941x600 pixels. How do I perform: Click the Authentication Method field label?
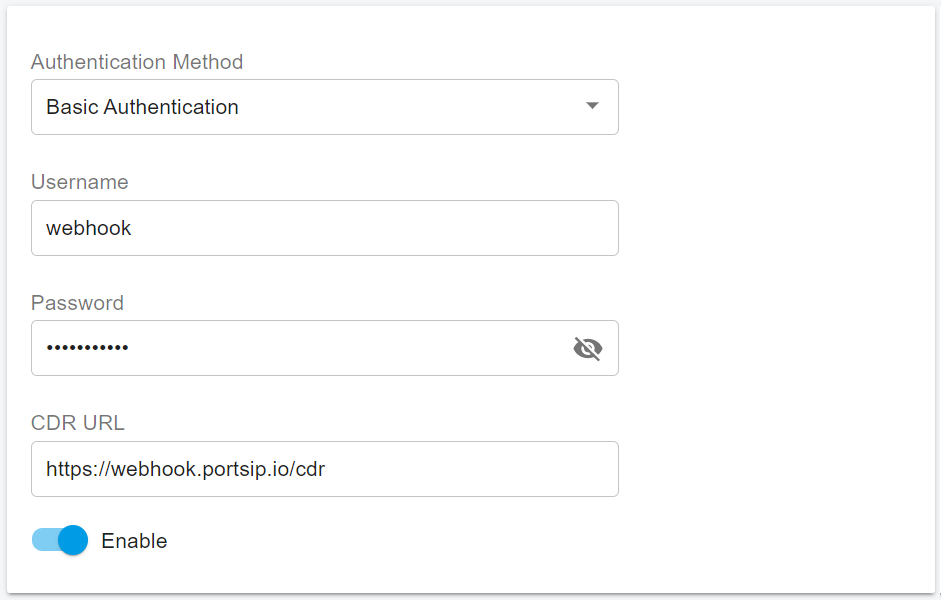[x=137, y=62]
